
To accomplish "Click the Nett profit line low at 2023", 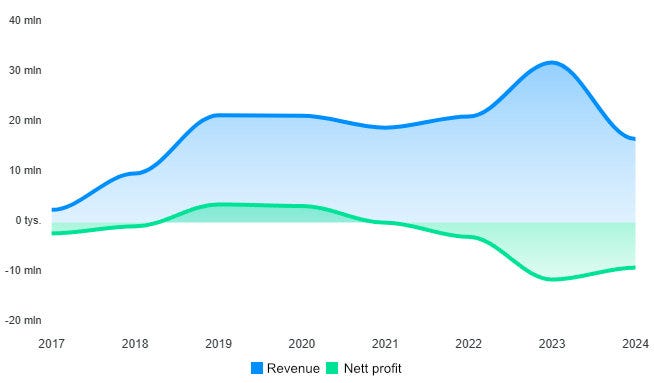I will (552, 279).
